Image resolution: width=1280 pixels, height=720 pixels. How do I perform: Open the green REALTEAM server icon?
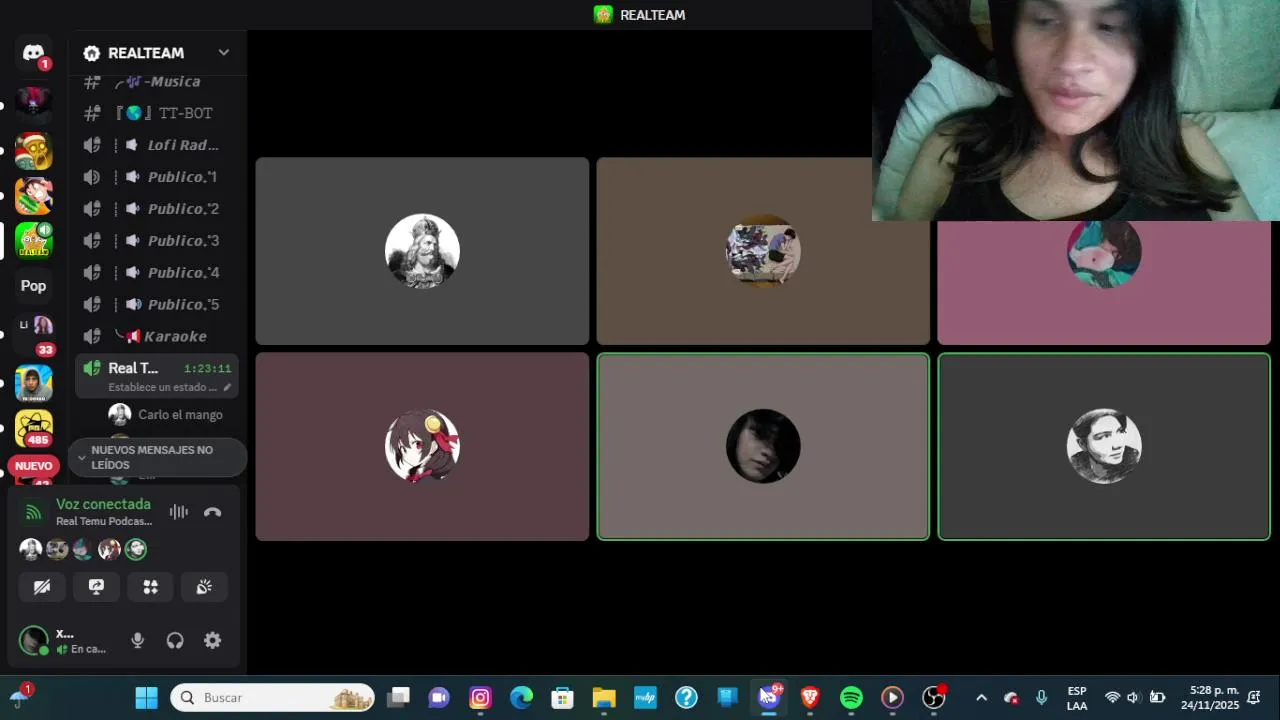pos(33,240)
